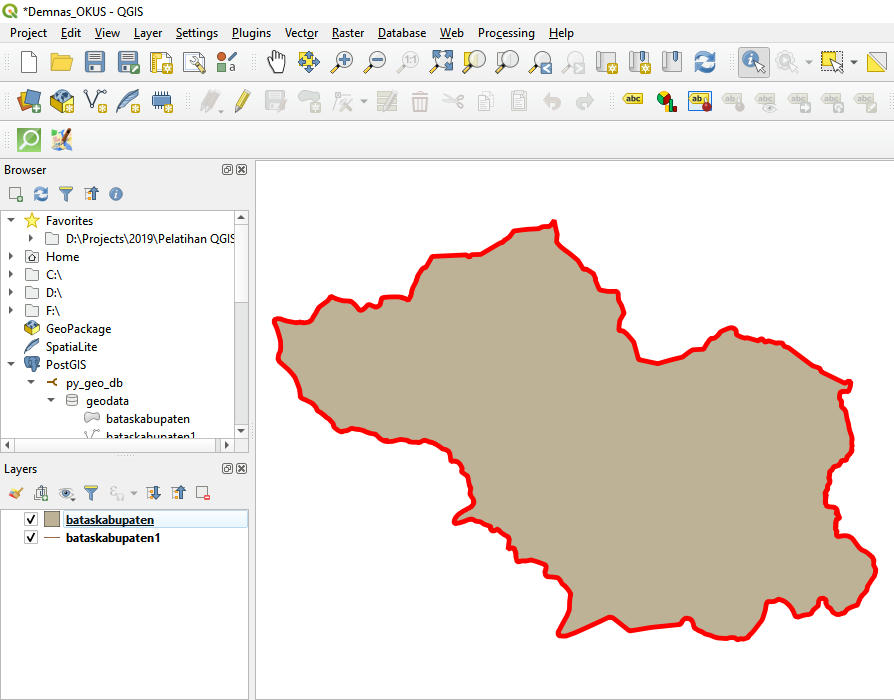Image resolution: width=894 pixels, height=700 pixels.
Task: Open the Layer menu
Action: (x=148, y=33)
